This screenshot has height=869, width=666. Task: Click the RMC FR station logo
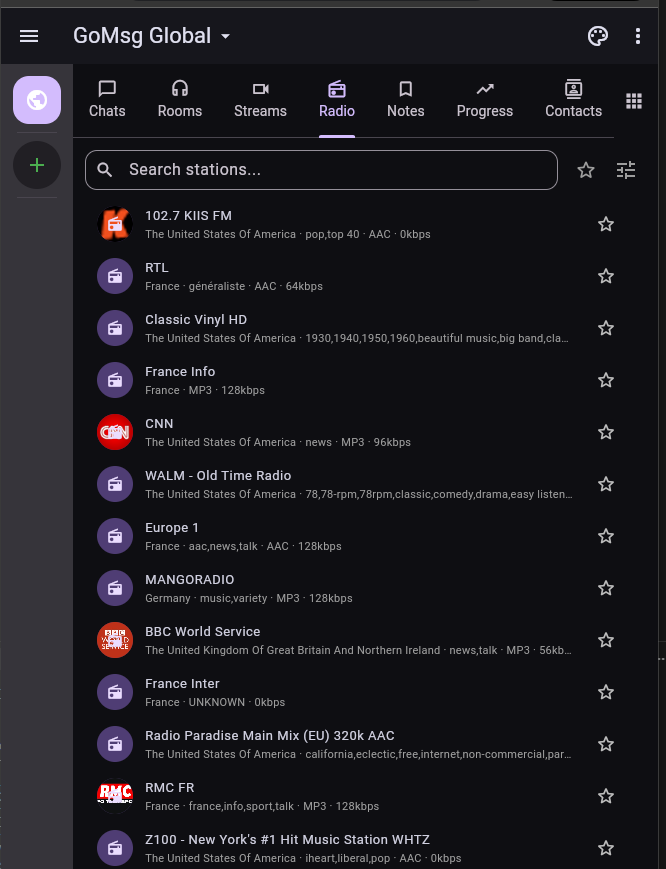pos(115,796)
